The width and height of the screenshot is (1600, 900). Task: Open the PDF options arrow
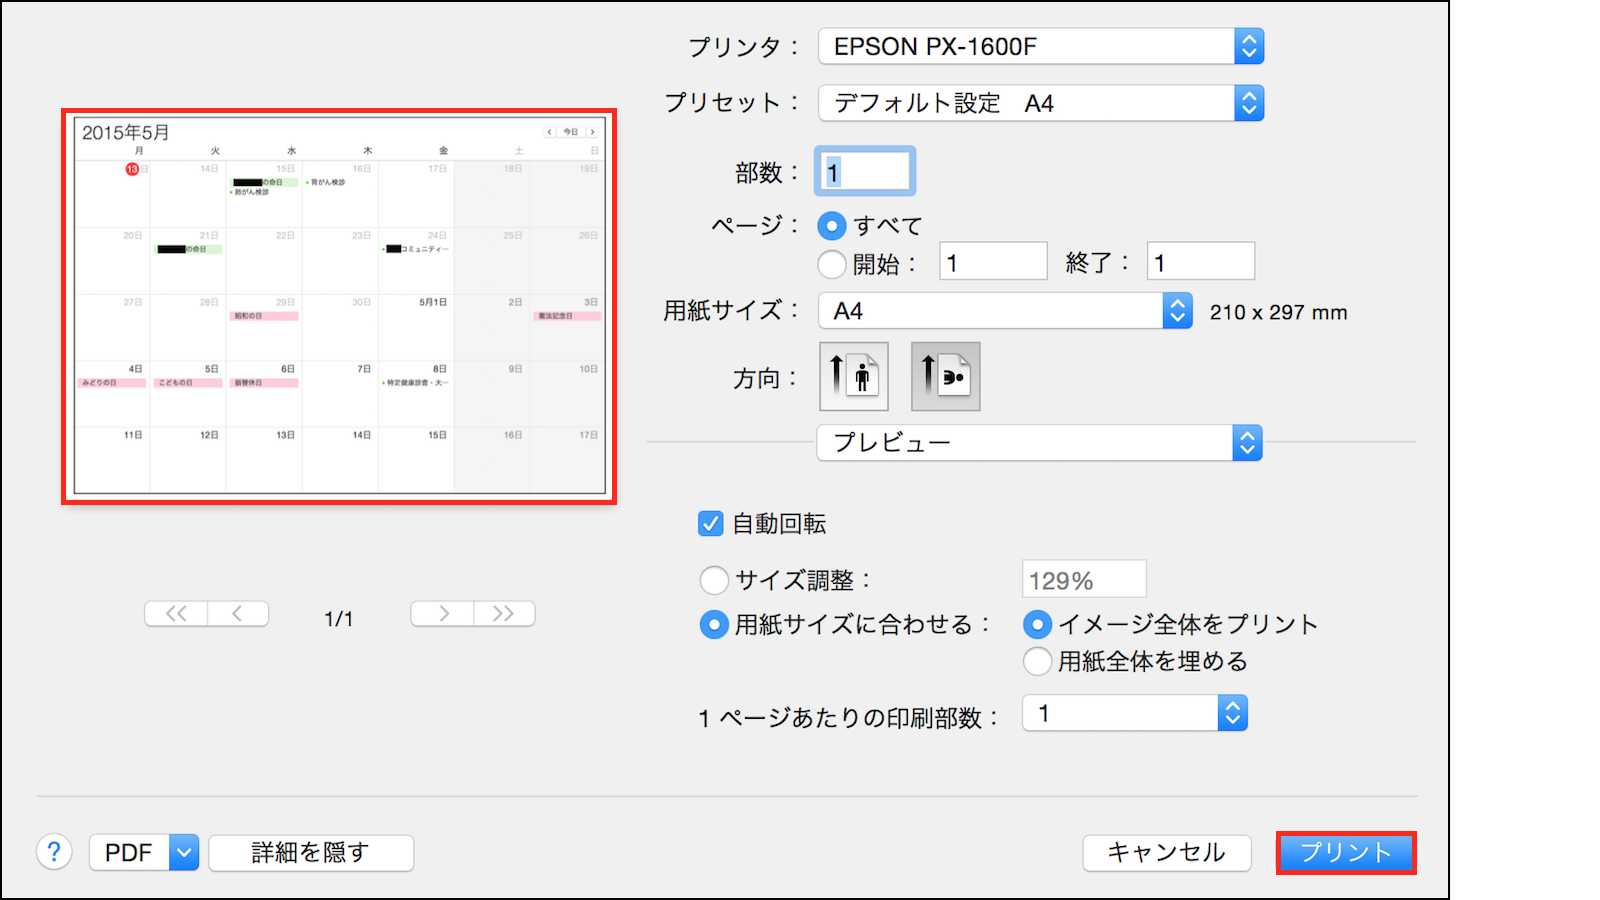coord(184,853)
